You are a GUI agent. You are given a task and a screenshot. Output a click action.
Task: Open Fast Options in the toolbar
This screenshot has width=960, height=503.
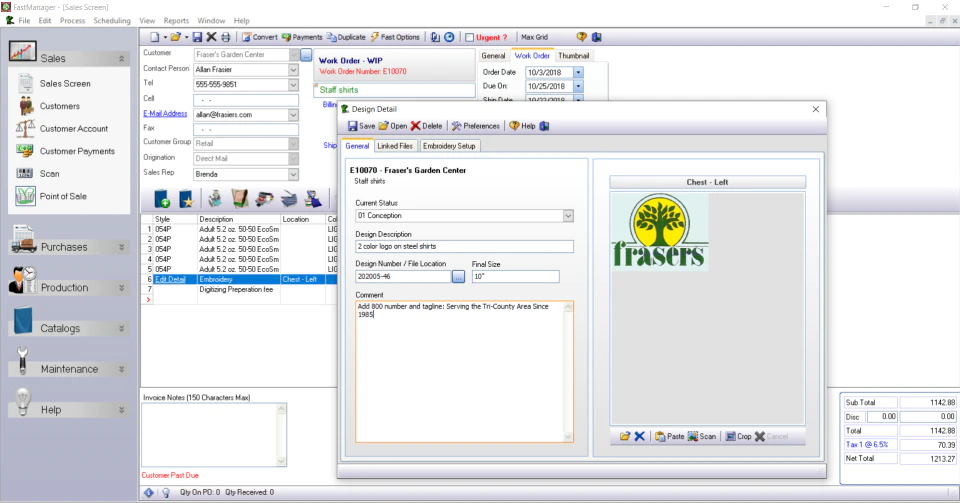[x=395, y=37]
